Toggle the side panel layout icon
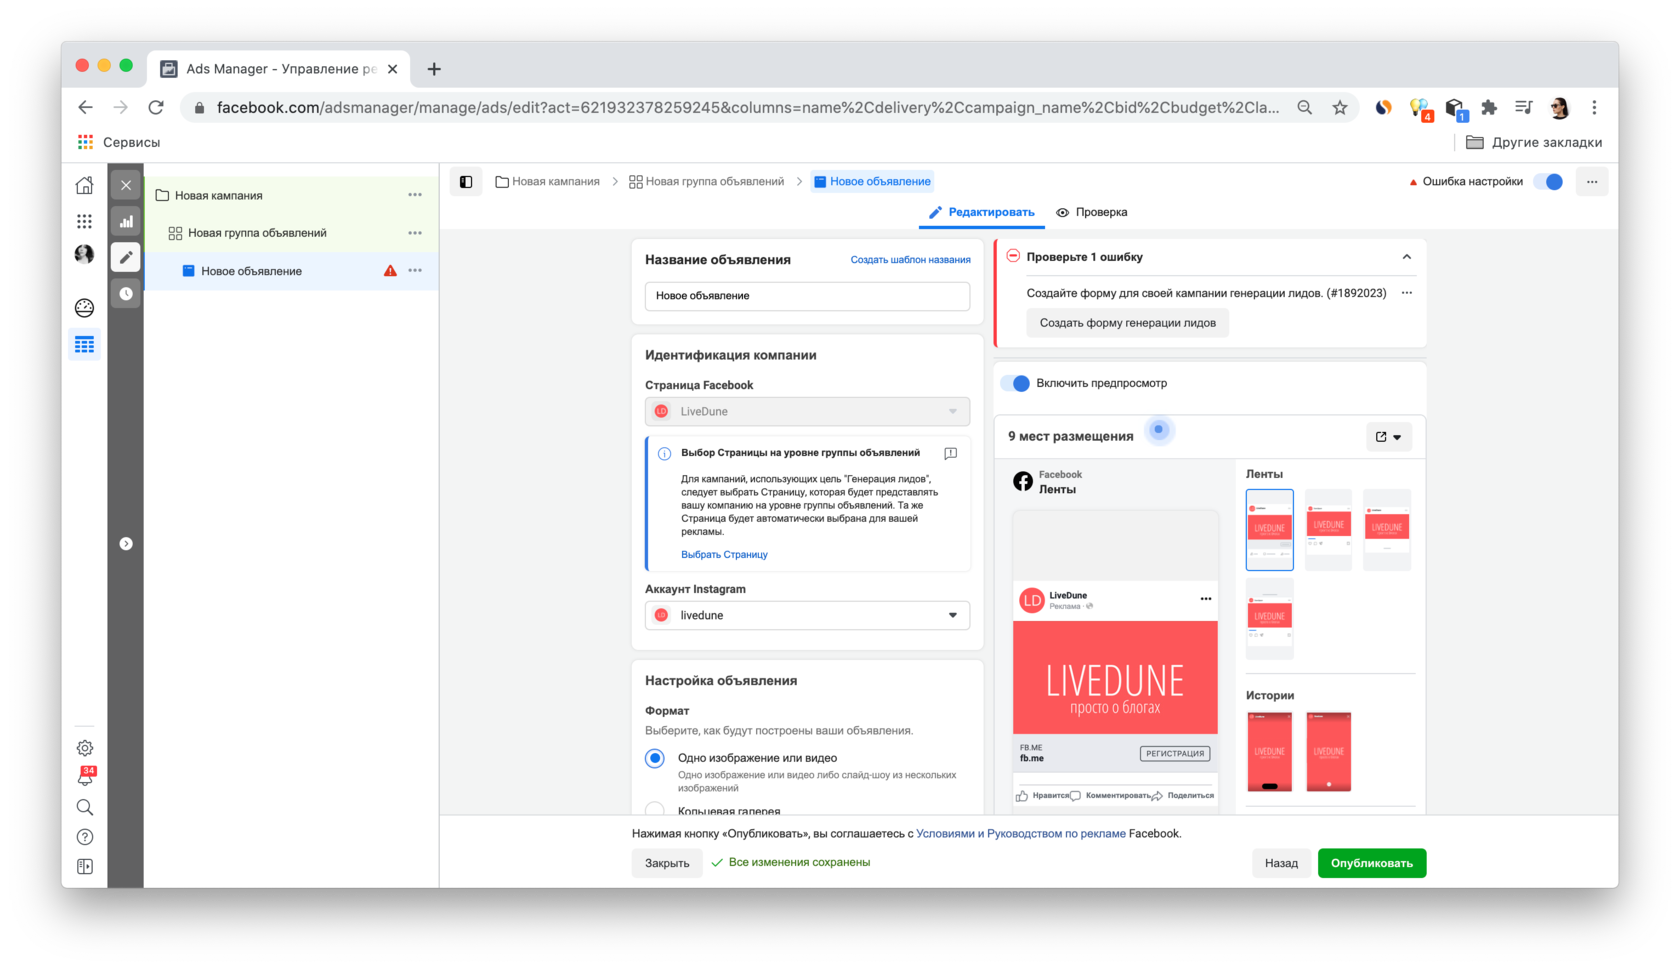Image resolution: width=1680 pixels, height=969 pixels. (x=466, y=182)
